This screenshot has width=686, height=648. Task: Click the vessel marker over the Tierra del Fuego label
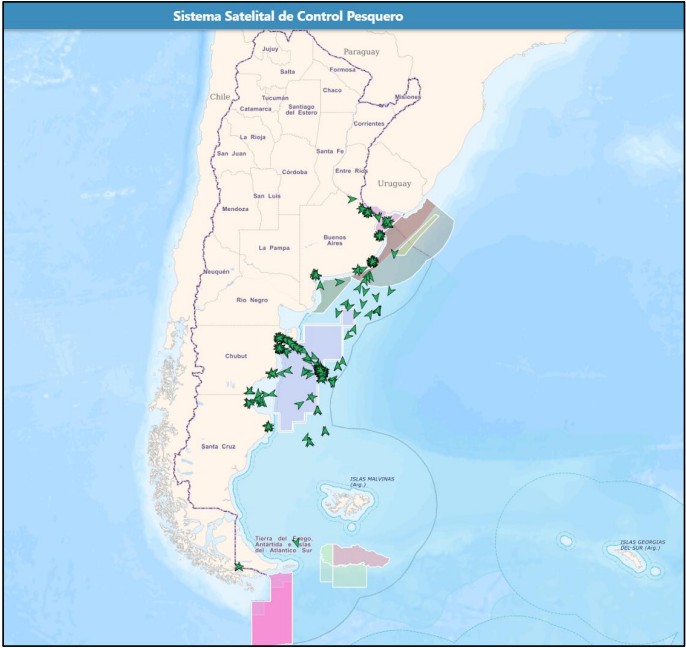pyautogui.click(x=296, y=543)
